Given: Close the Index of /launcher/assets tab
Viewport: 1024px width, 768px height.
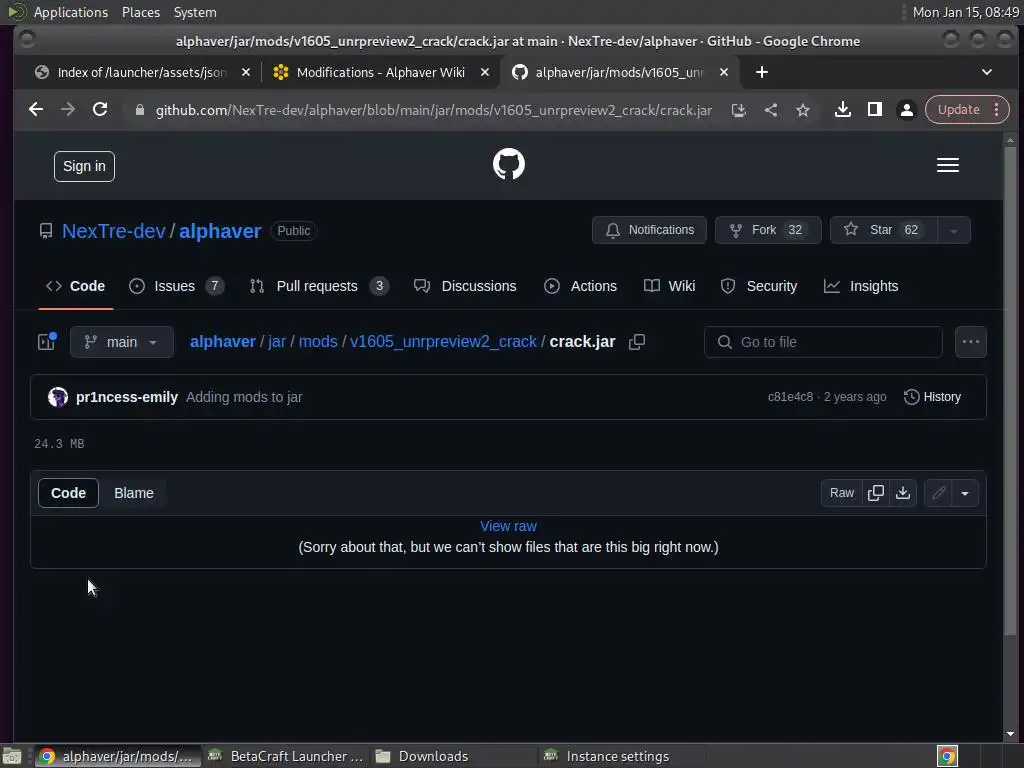Looking at the screenshot, I should coord(246,72).
